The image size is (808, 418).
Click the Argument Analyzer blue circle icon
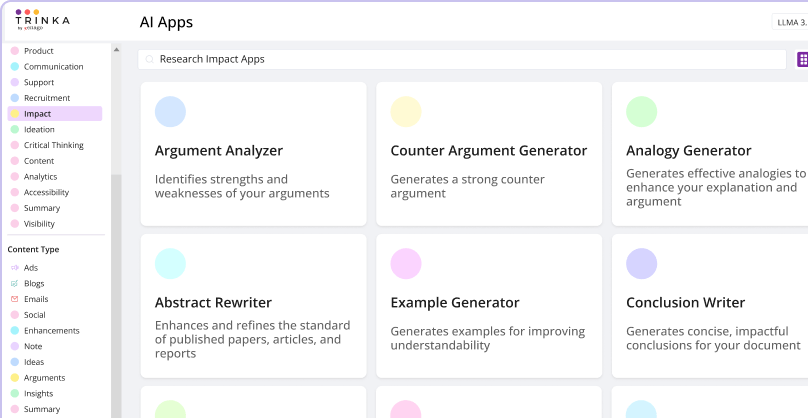click(x=170, y=112)
